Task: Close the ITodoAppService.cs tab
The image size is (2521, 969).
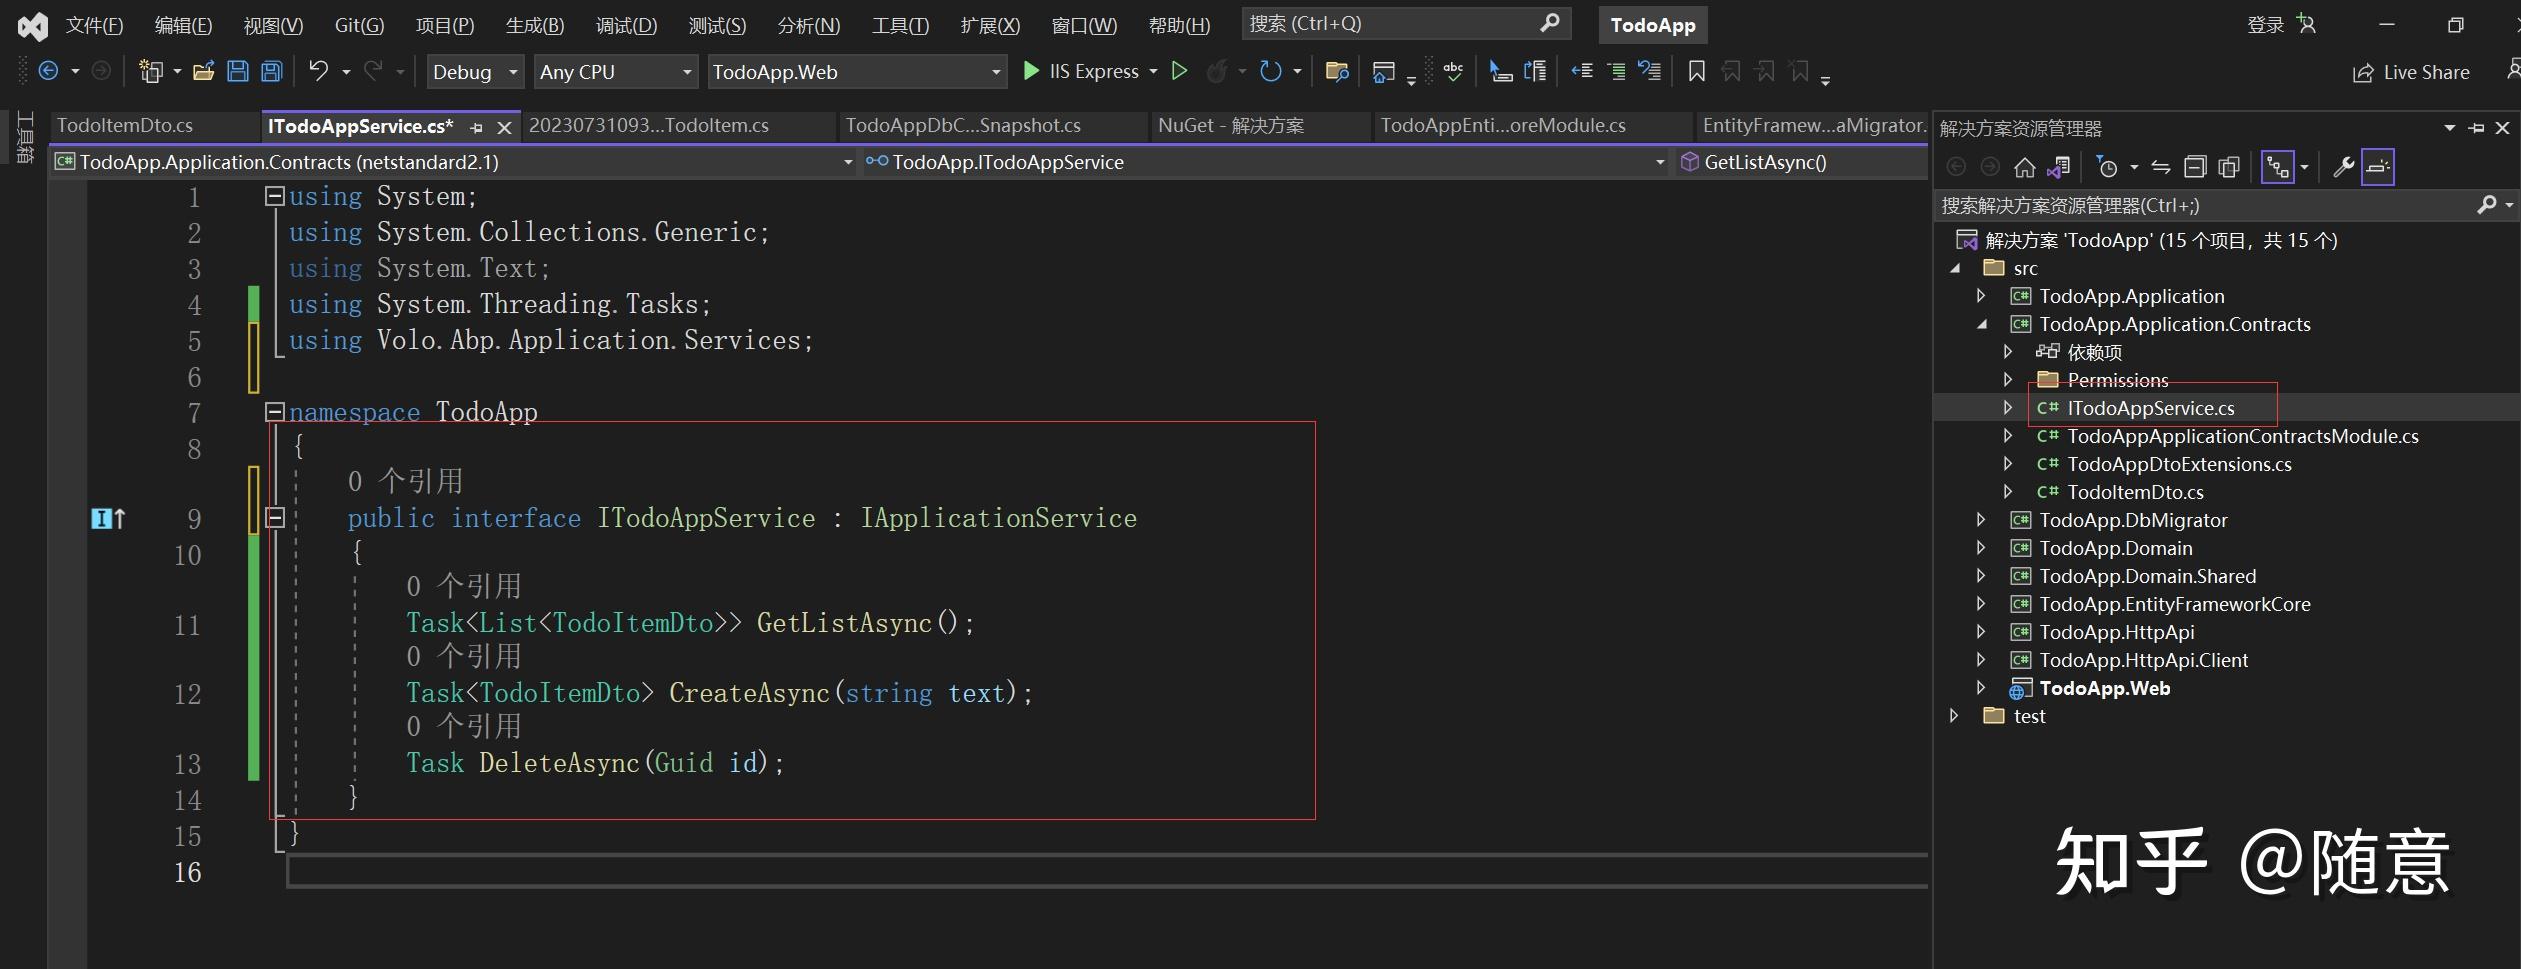Action: pyautogui.click(x=505, y=127)
